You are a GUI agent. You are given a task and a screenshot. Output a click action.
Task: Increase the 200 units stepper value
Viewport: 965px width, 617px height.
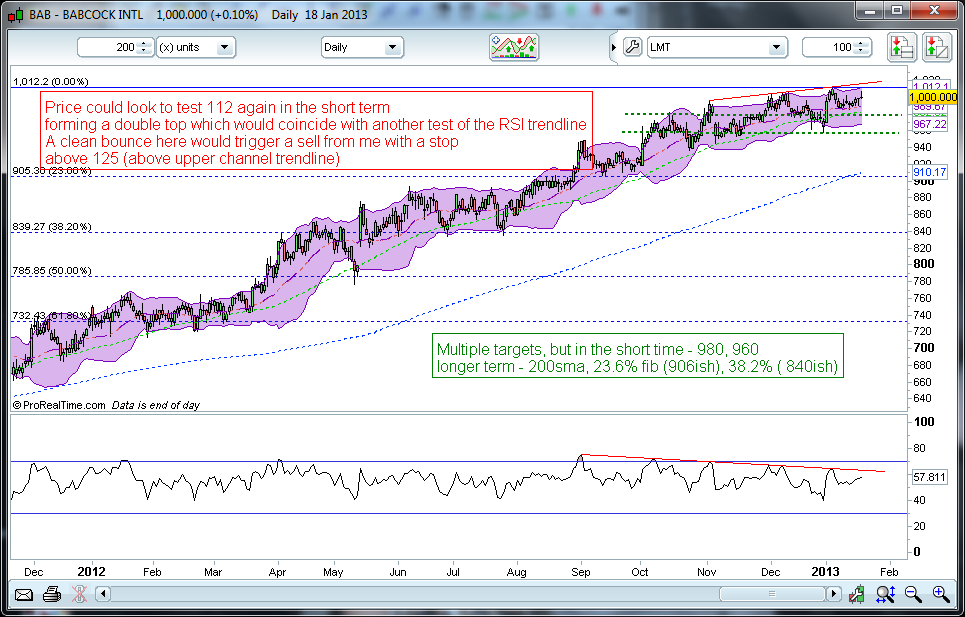click(x=145, y=43)
